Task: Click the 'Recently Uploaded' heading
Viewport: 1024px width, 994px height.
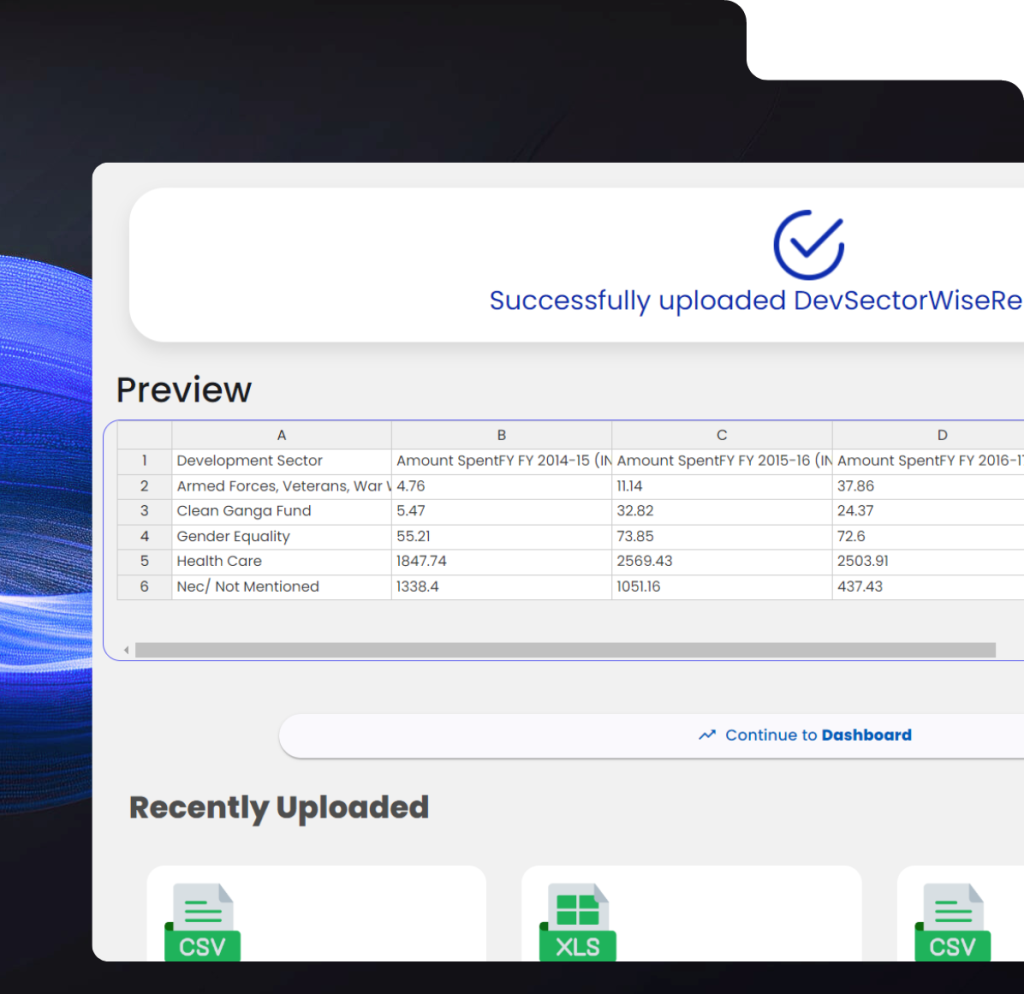Action: [279, 809]
